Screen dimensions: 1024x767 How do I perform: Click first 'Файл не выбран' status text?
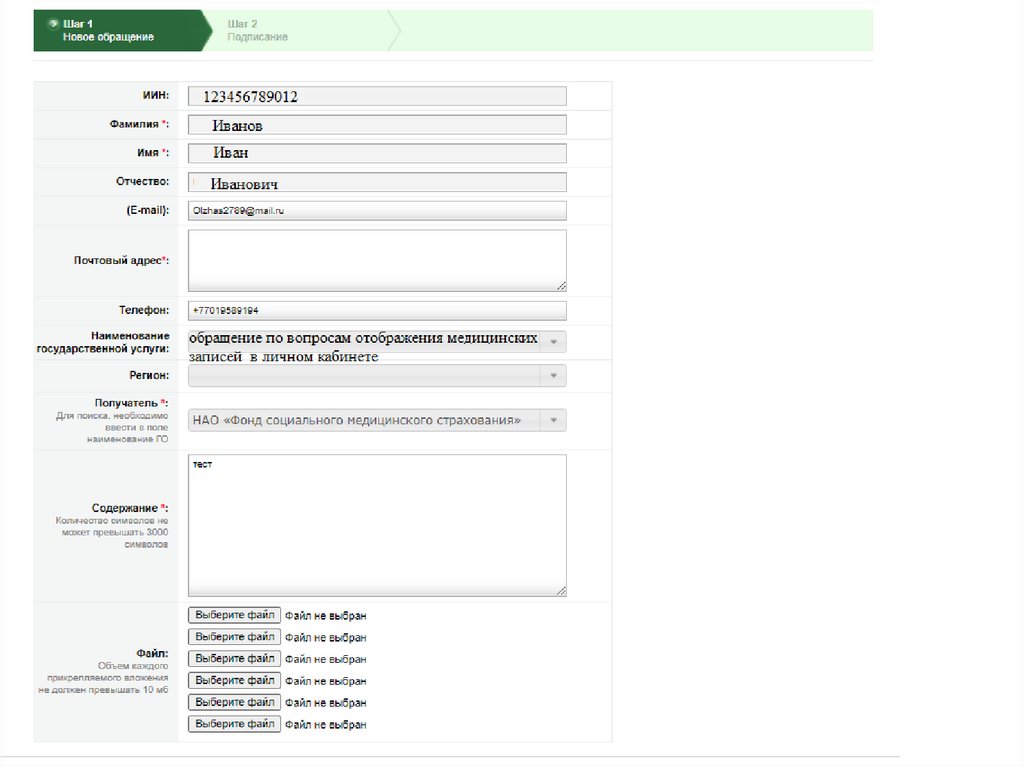(325, 615)
